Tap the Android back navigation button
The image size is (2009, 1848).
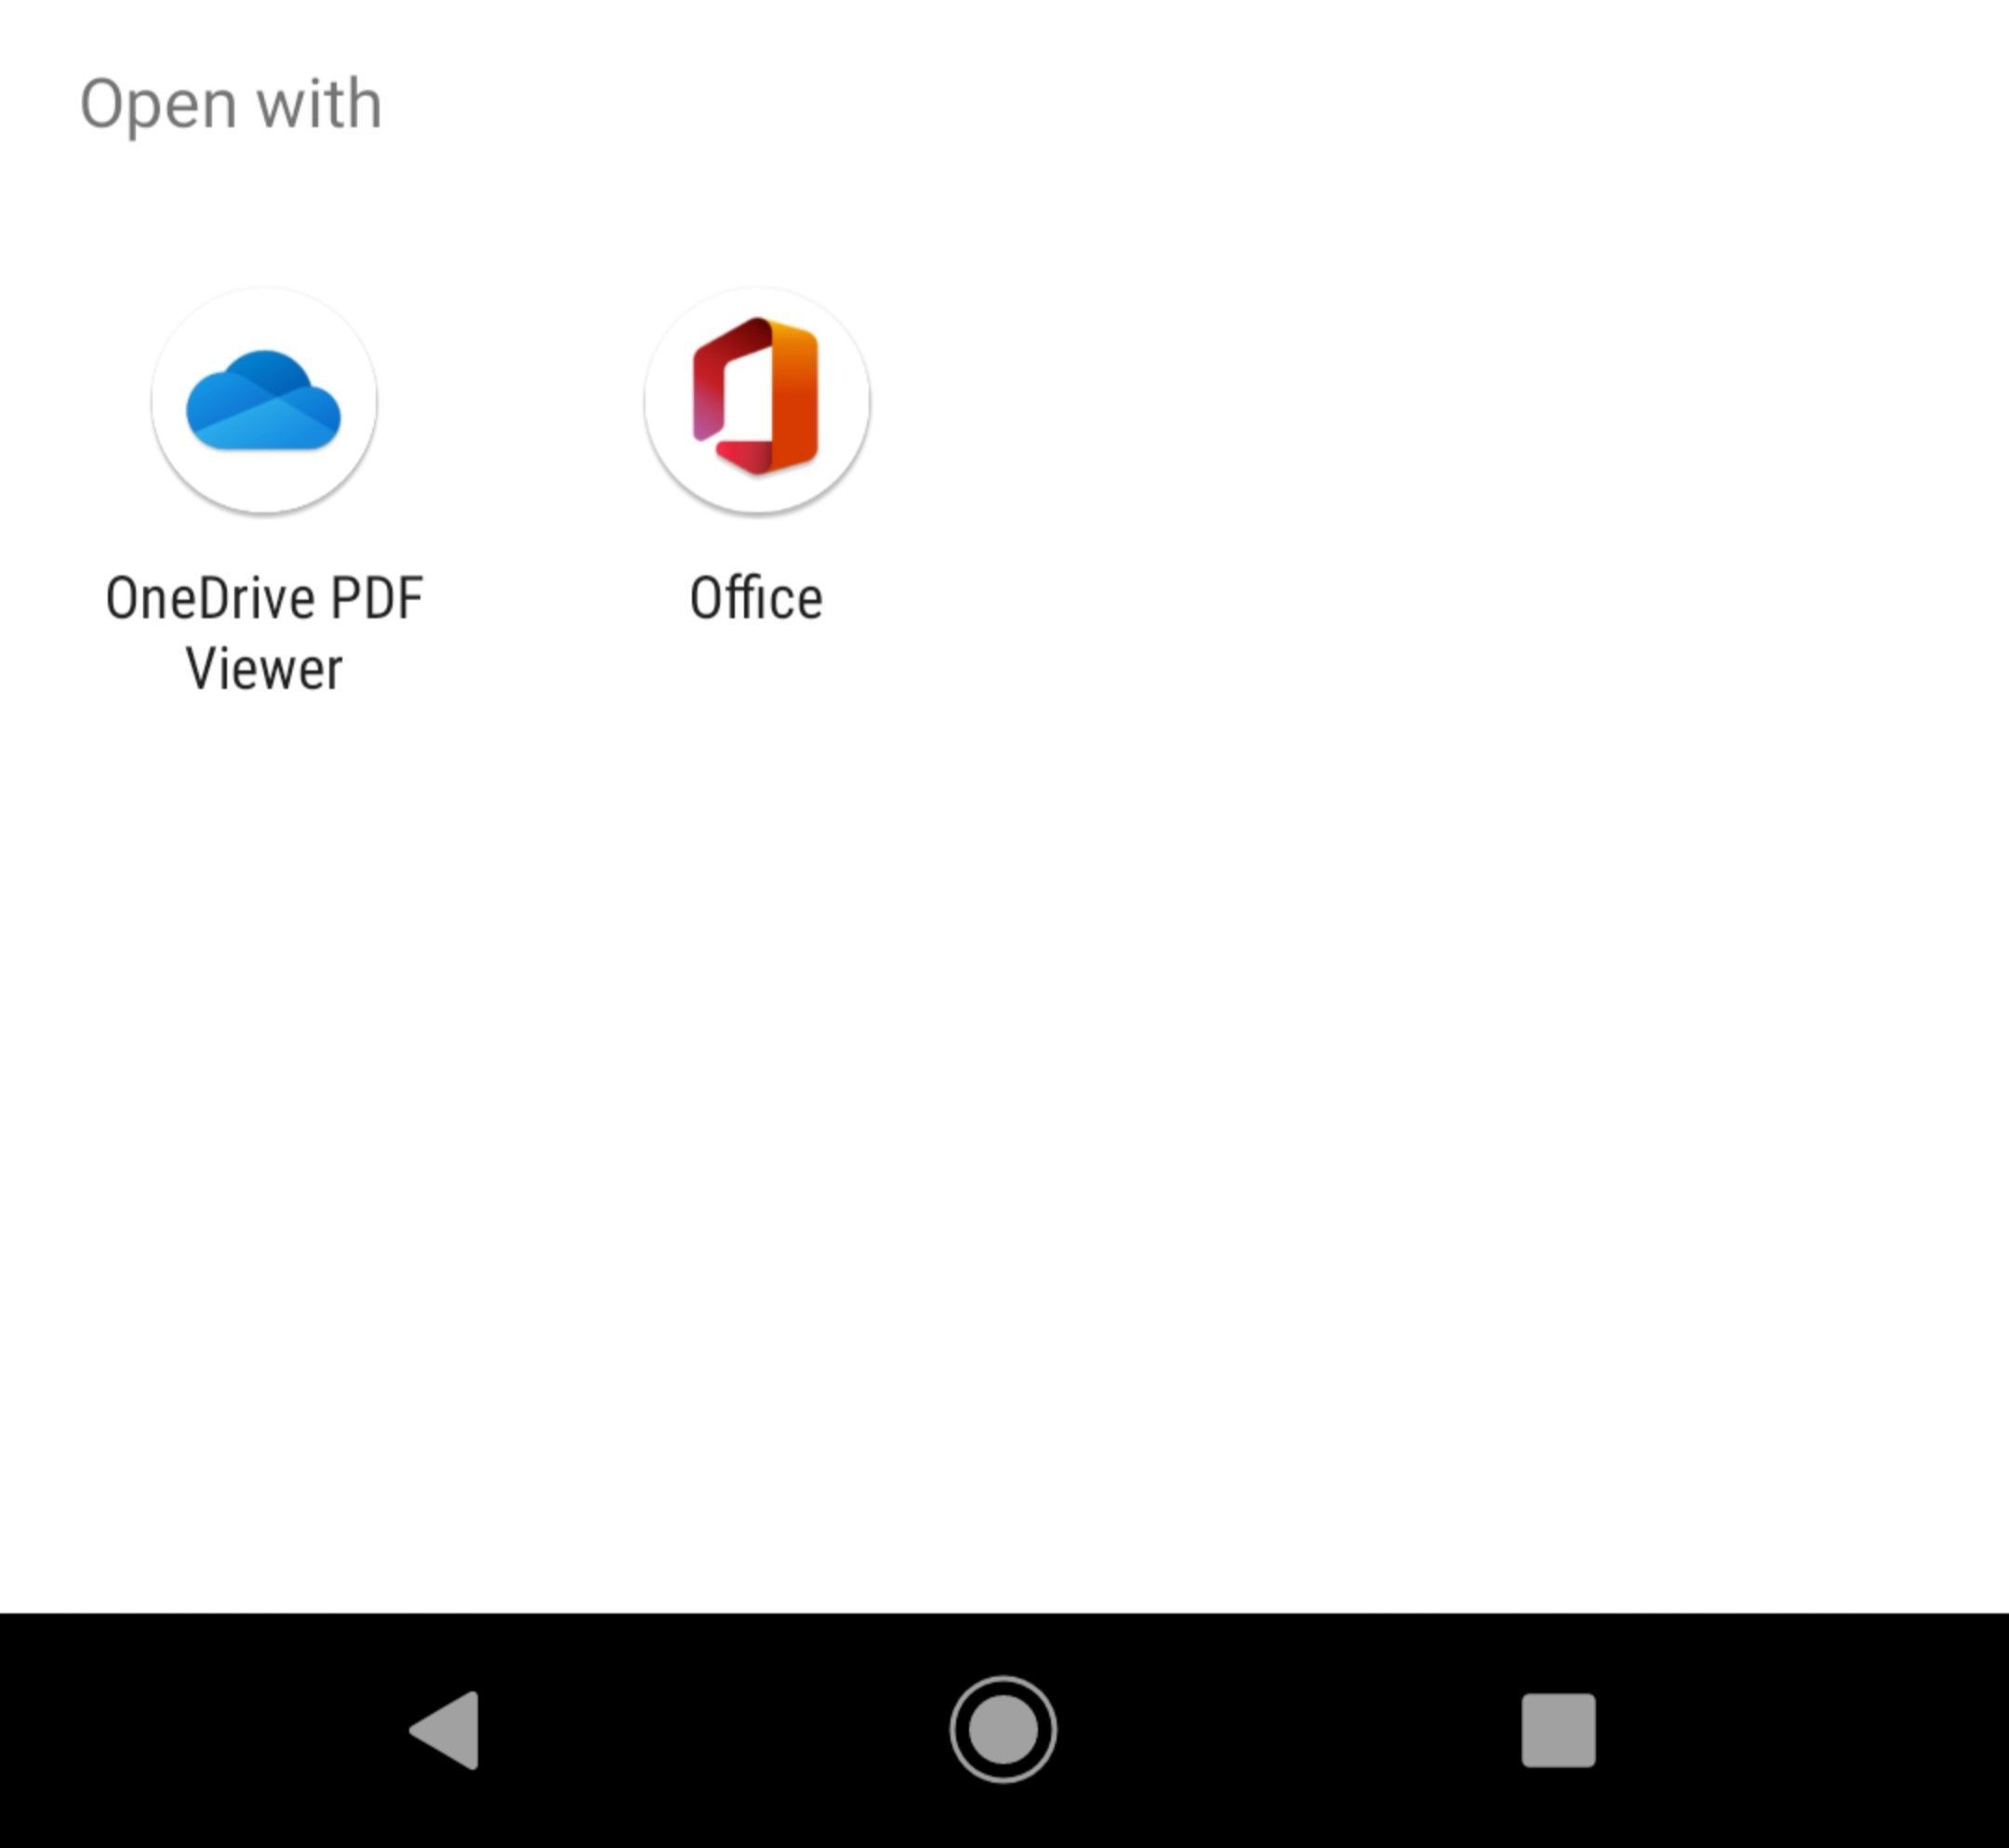[x=445, y=1731]
